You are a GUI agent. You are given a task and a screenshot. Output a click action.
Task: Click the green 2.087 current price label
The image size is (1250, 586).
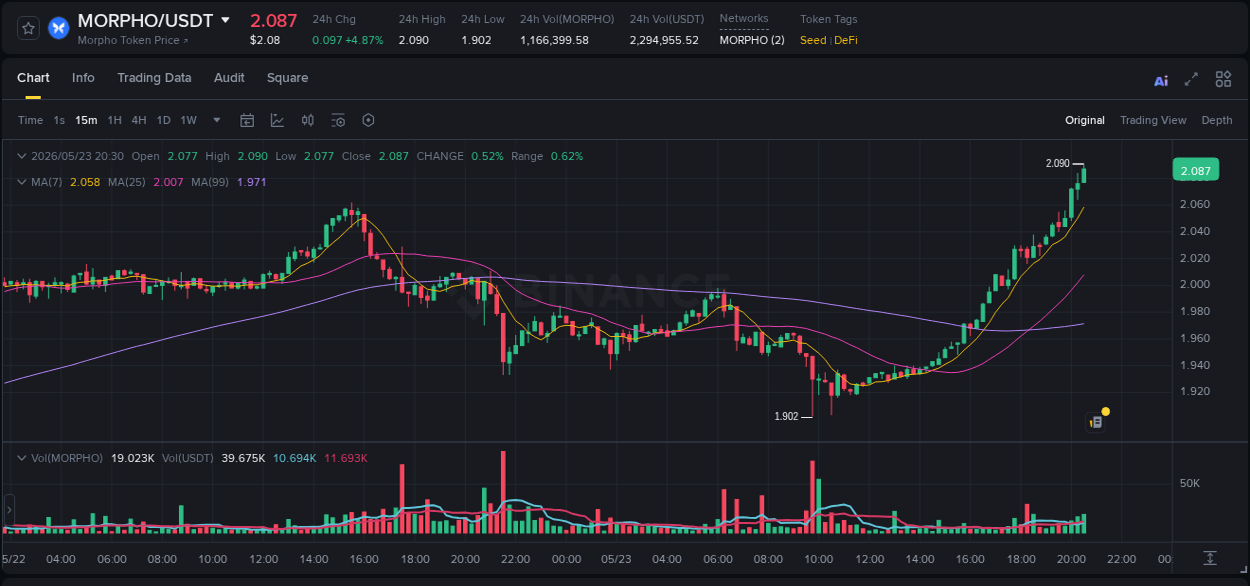pos(1195,170)
